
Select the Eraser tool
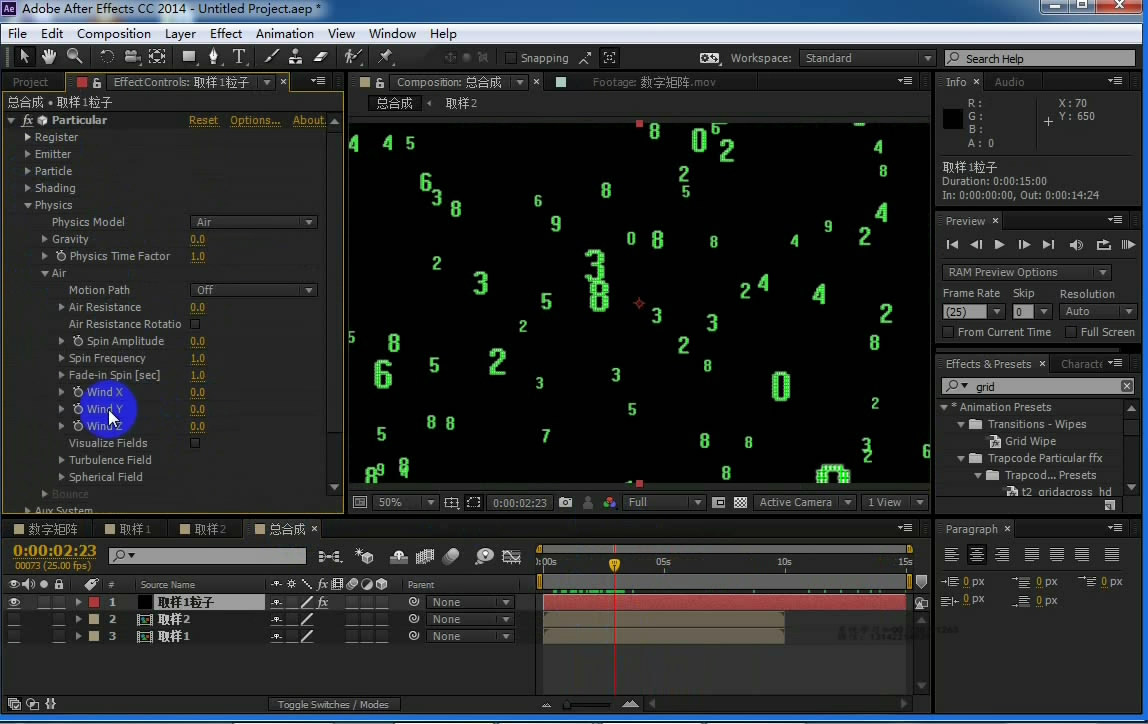tap(320, 56)
